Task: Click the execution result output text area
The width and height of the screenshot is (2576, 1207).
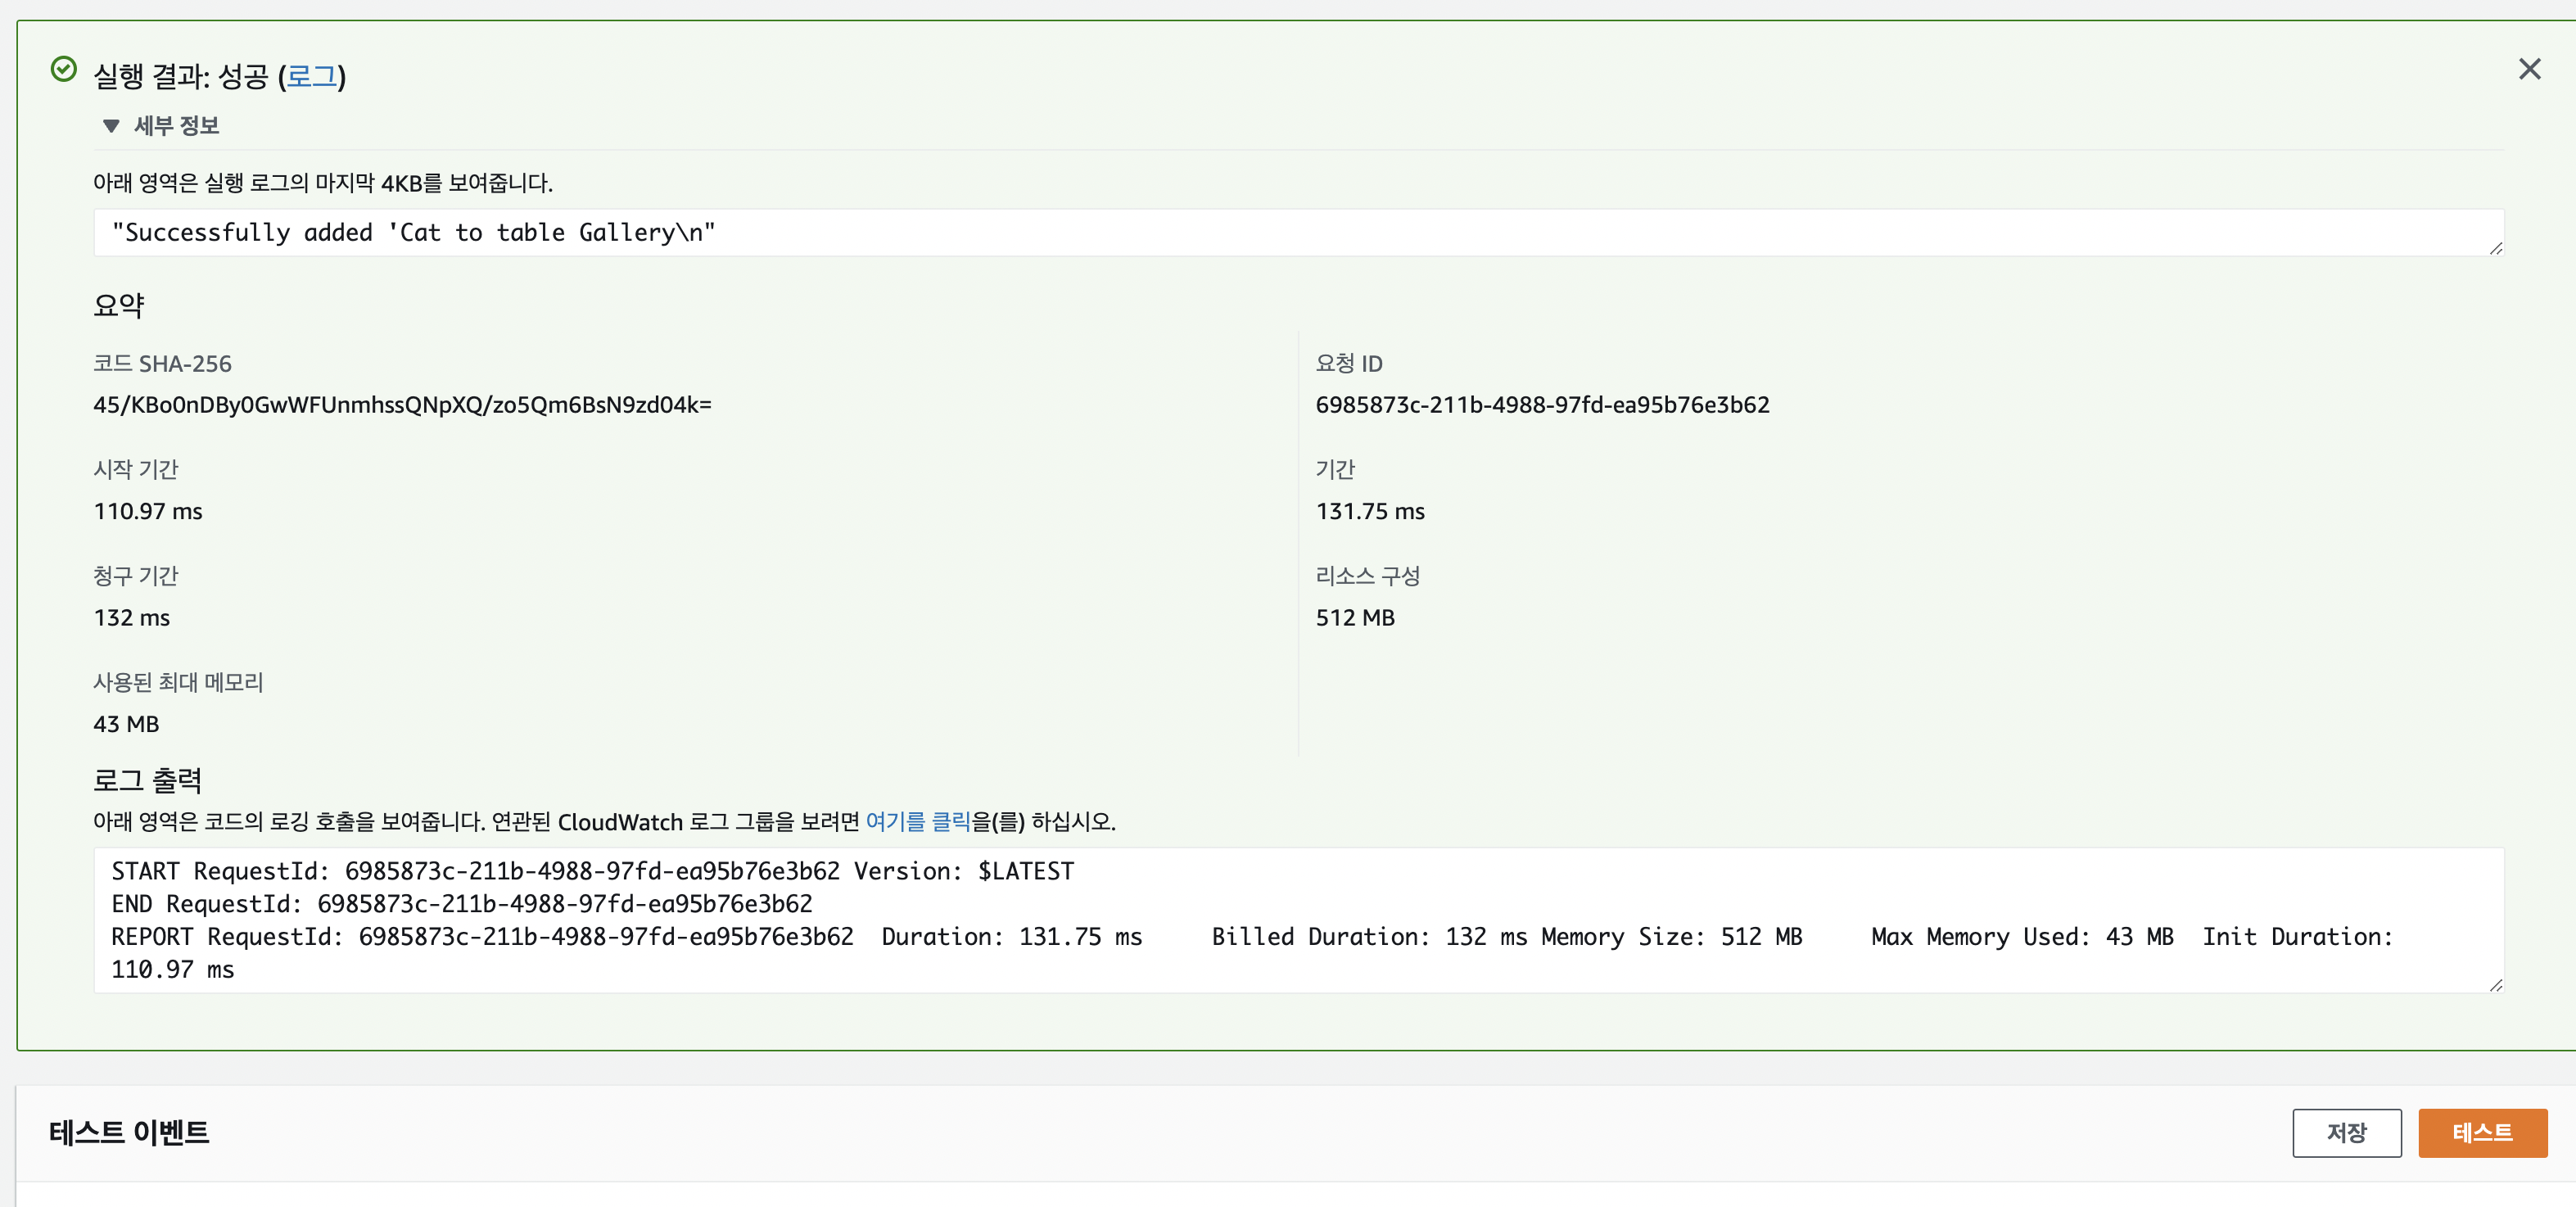Action: point(1298,232)
